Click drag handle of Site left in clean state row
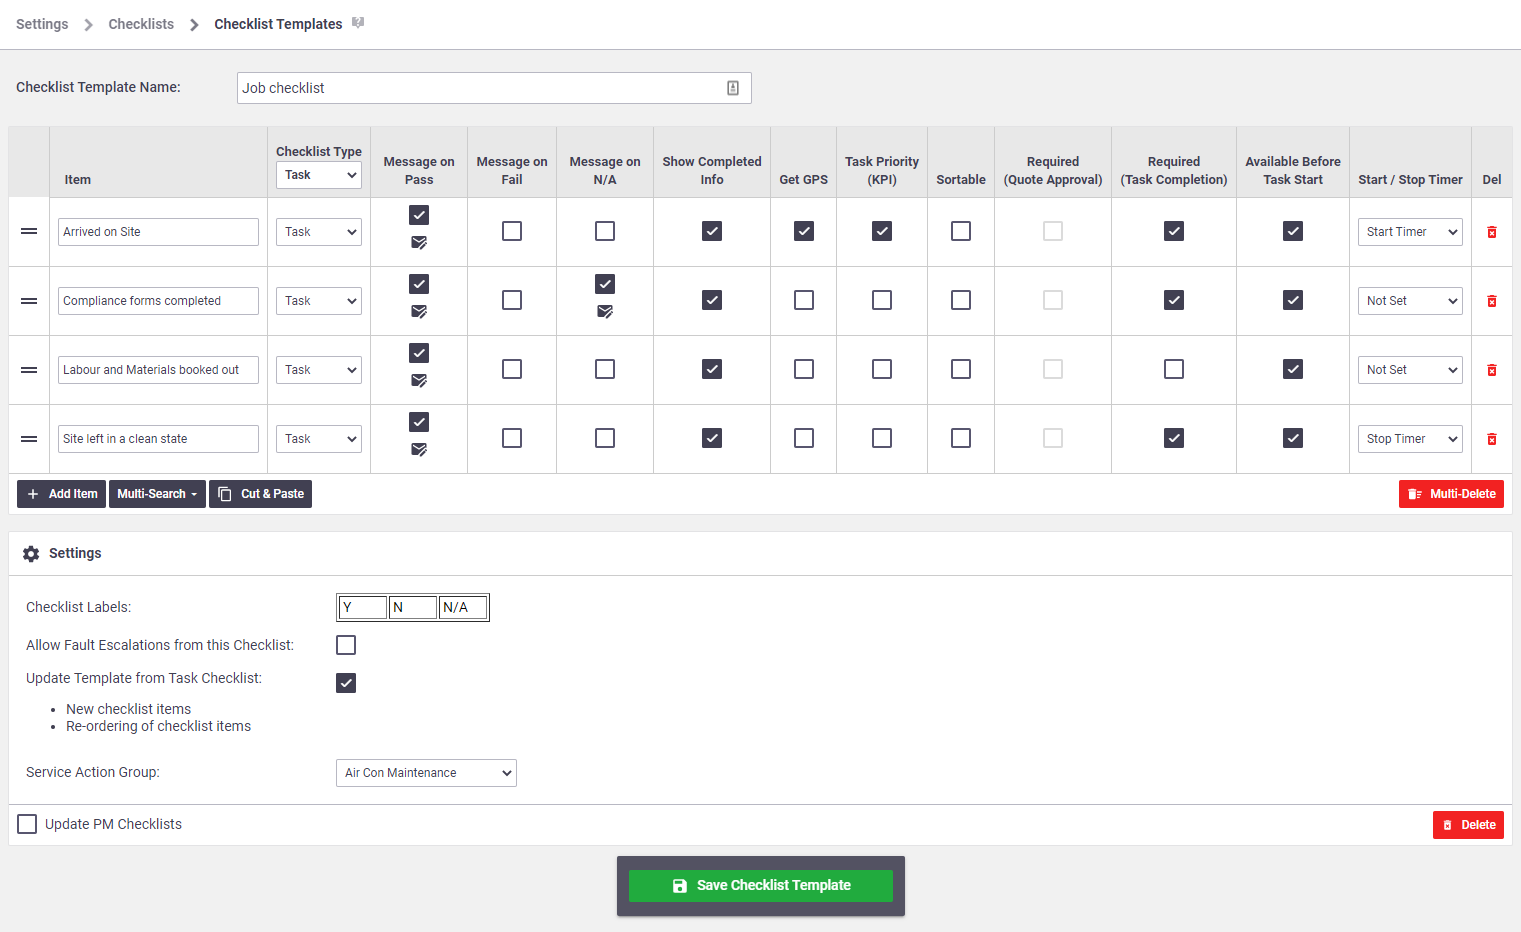Screen dimensions: 1521x932 tap(29, 439)
